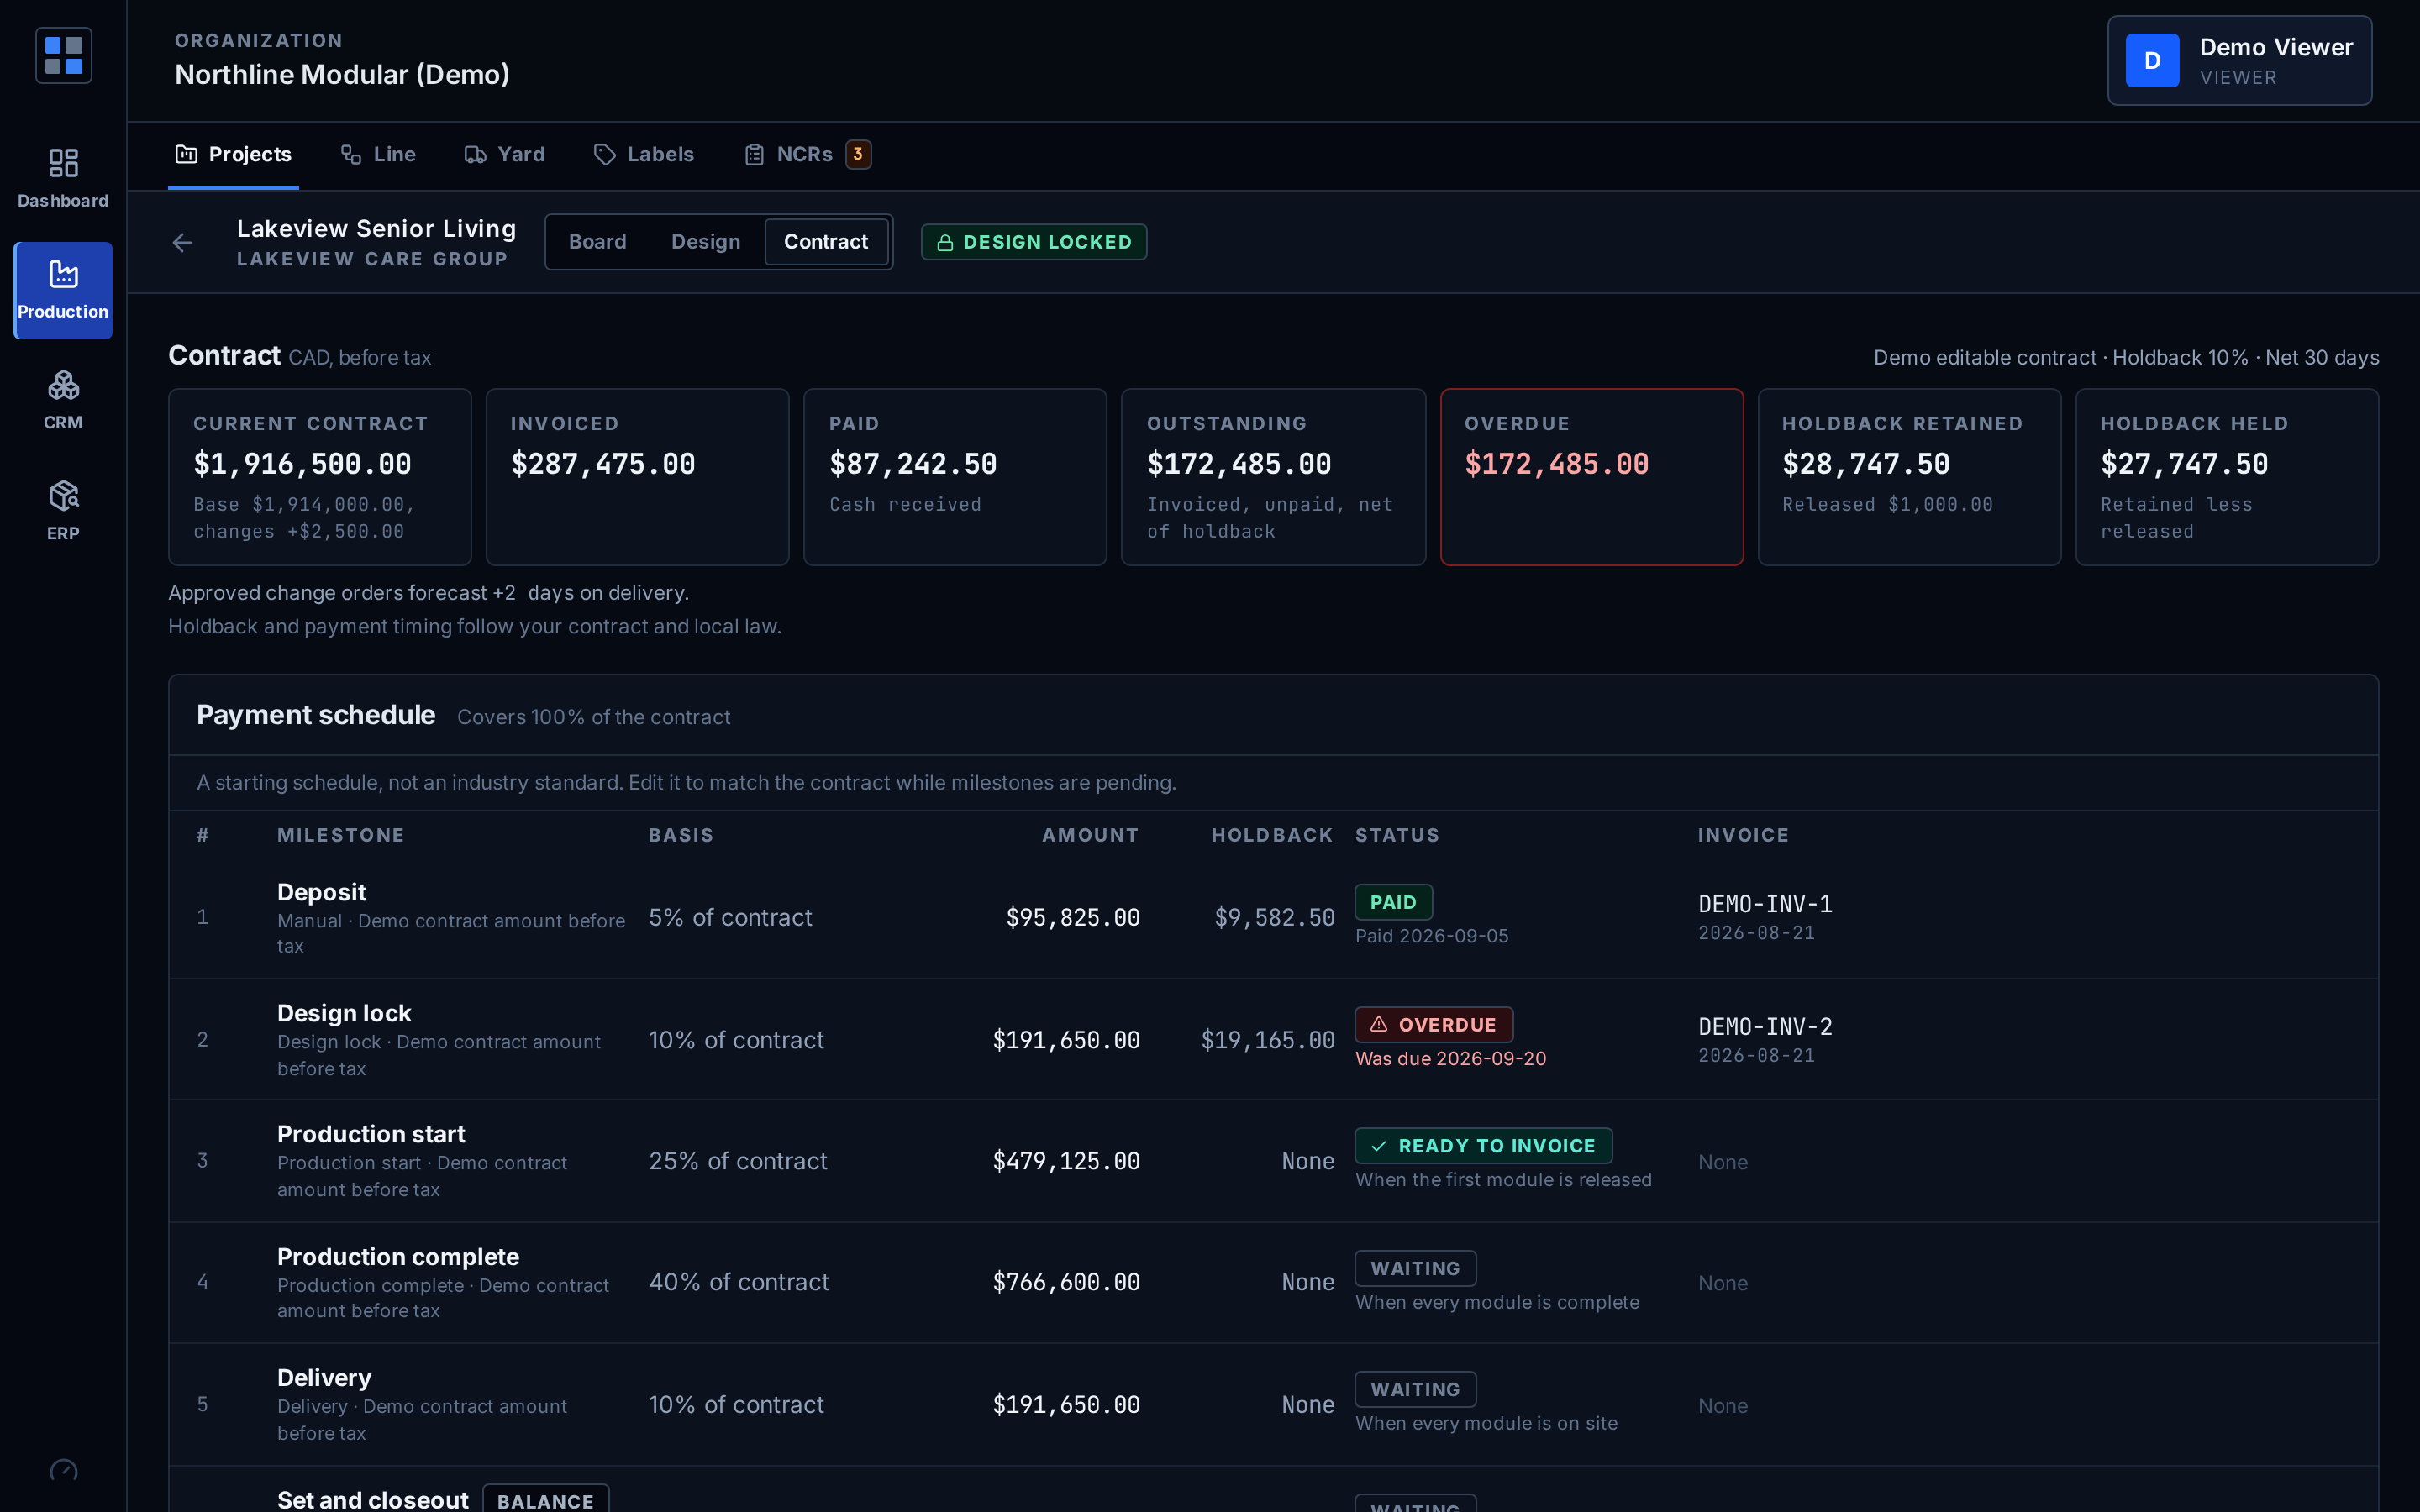This screenshot has height=1512, width=2420.
Task: Click WAITING badge in Delivery row
Action: [1415, 1389]
